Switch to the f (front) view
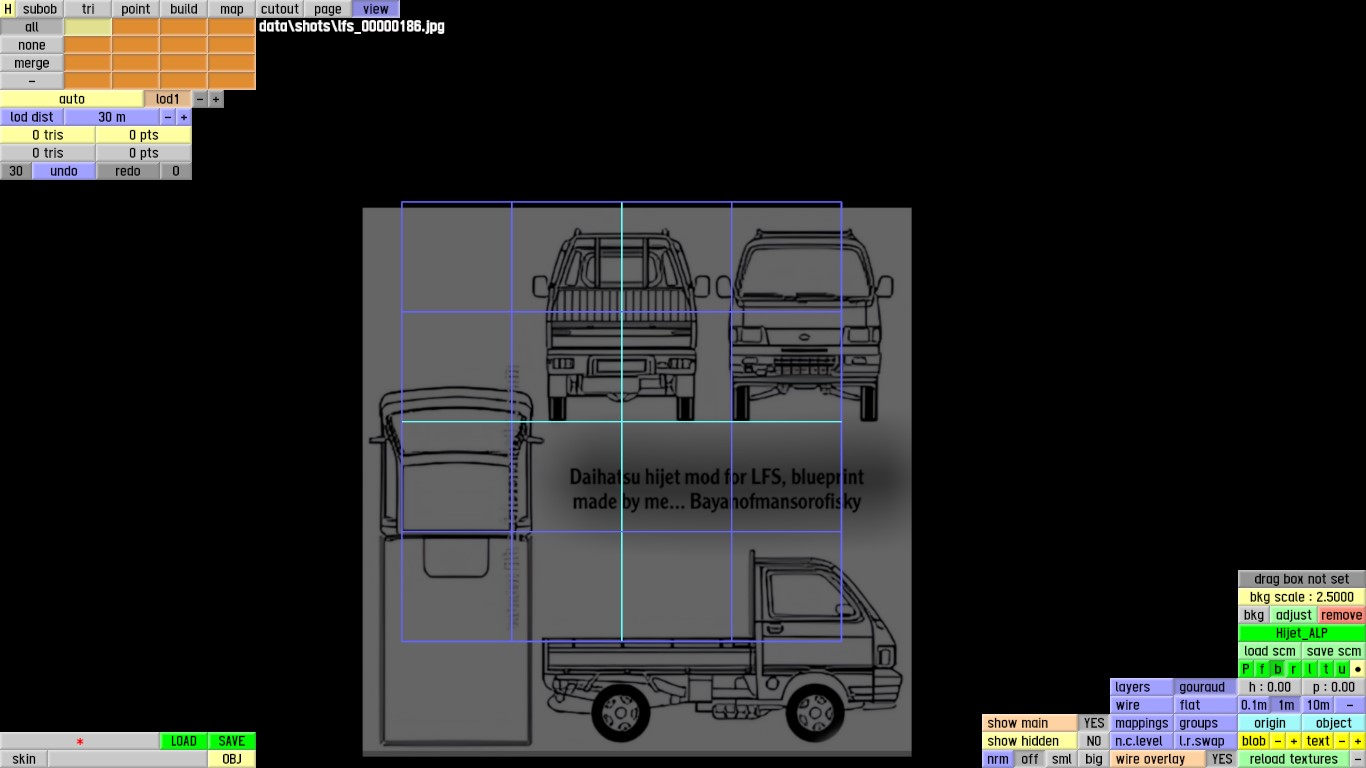Screen dimensions: 1366x768 1262,669
